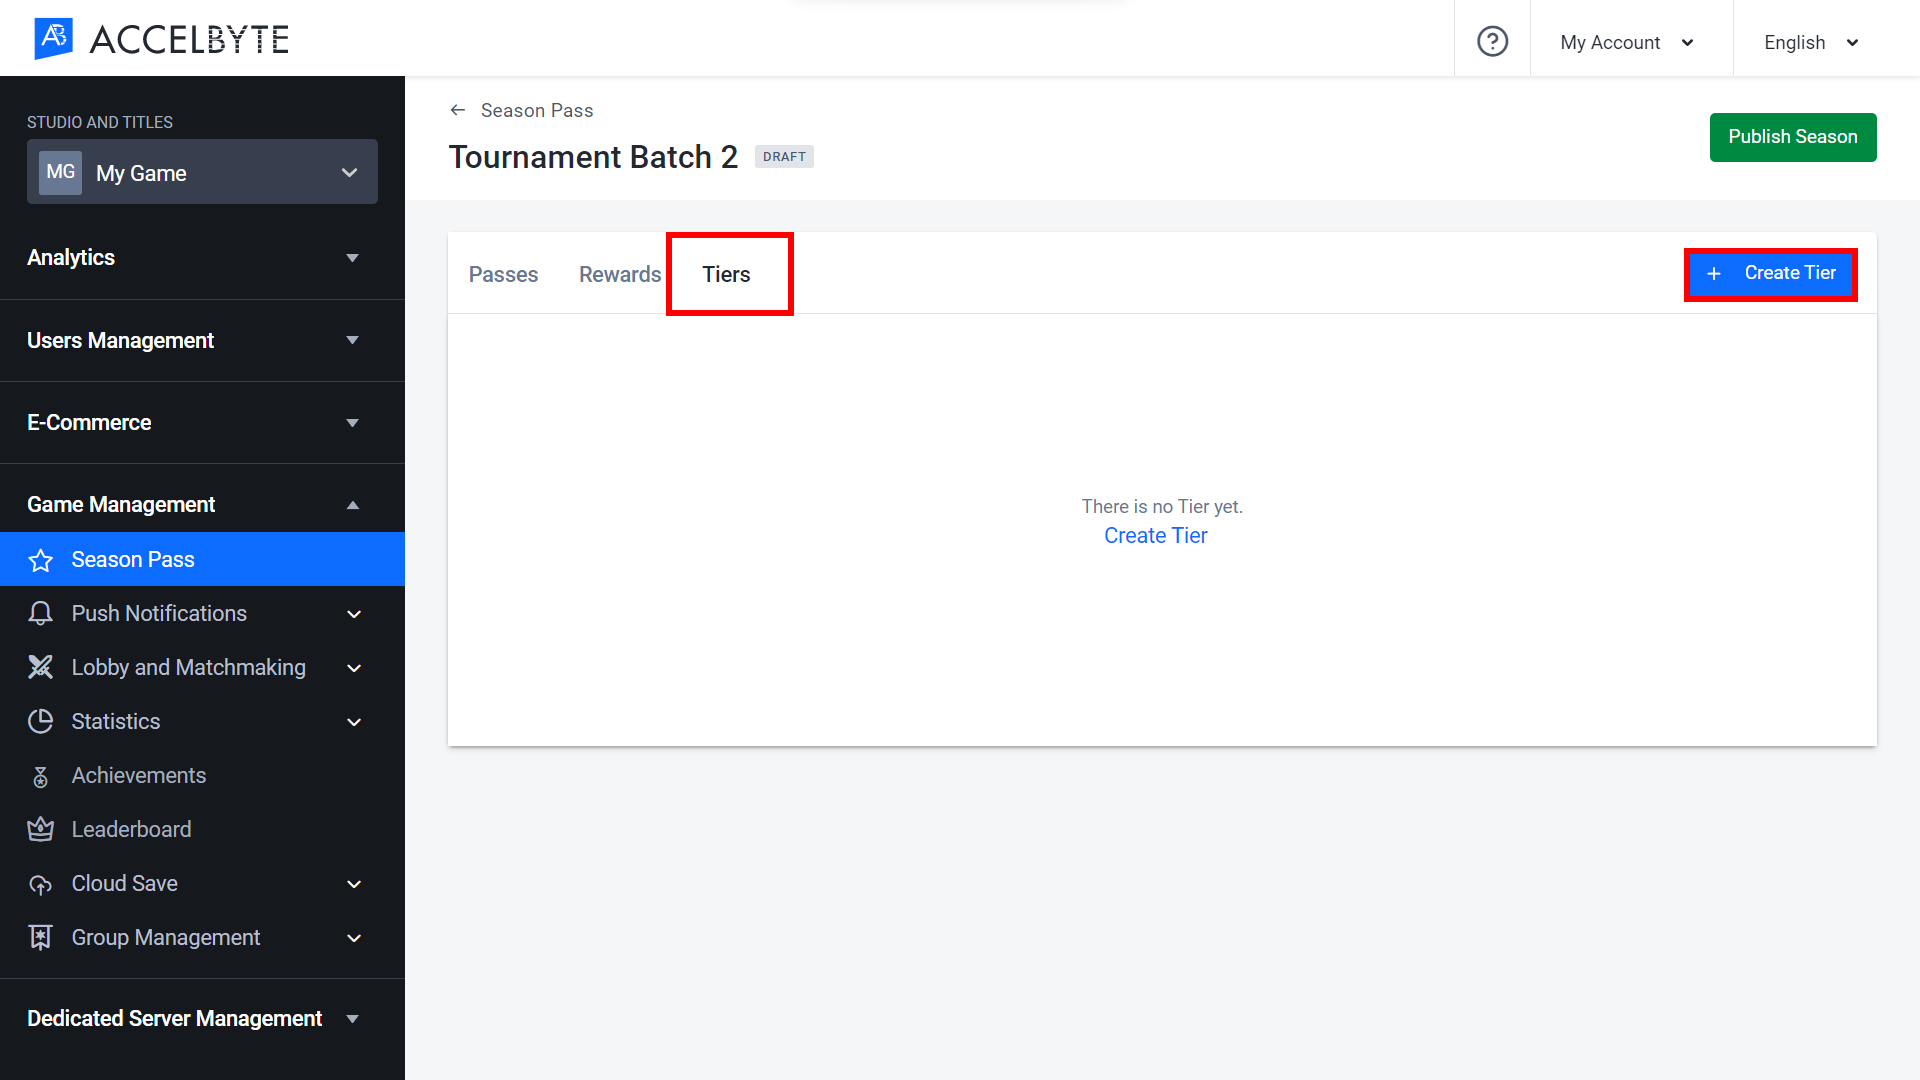Screen dimensions: 1920x1080
Task: Select the Rewards tab
Action: (620, 274)
